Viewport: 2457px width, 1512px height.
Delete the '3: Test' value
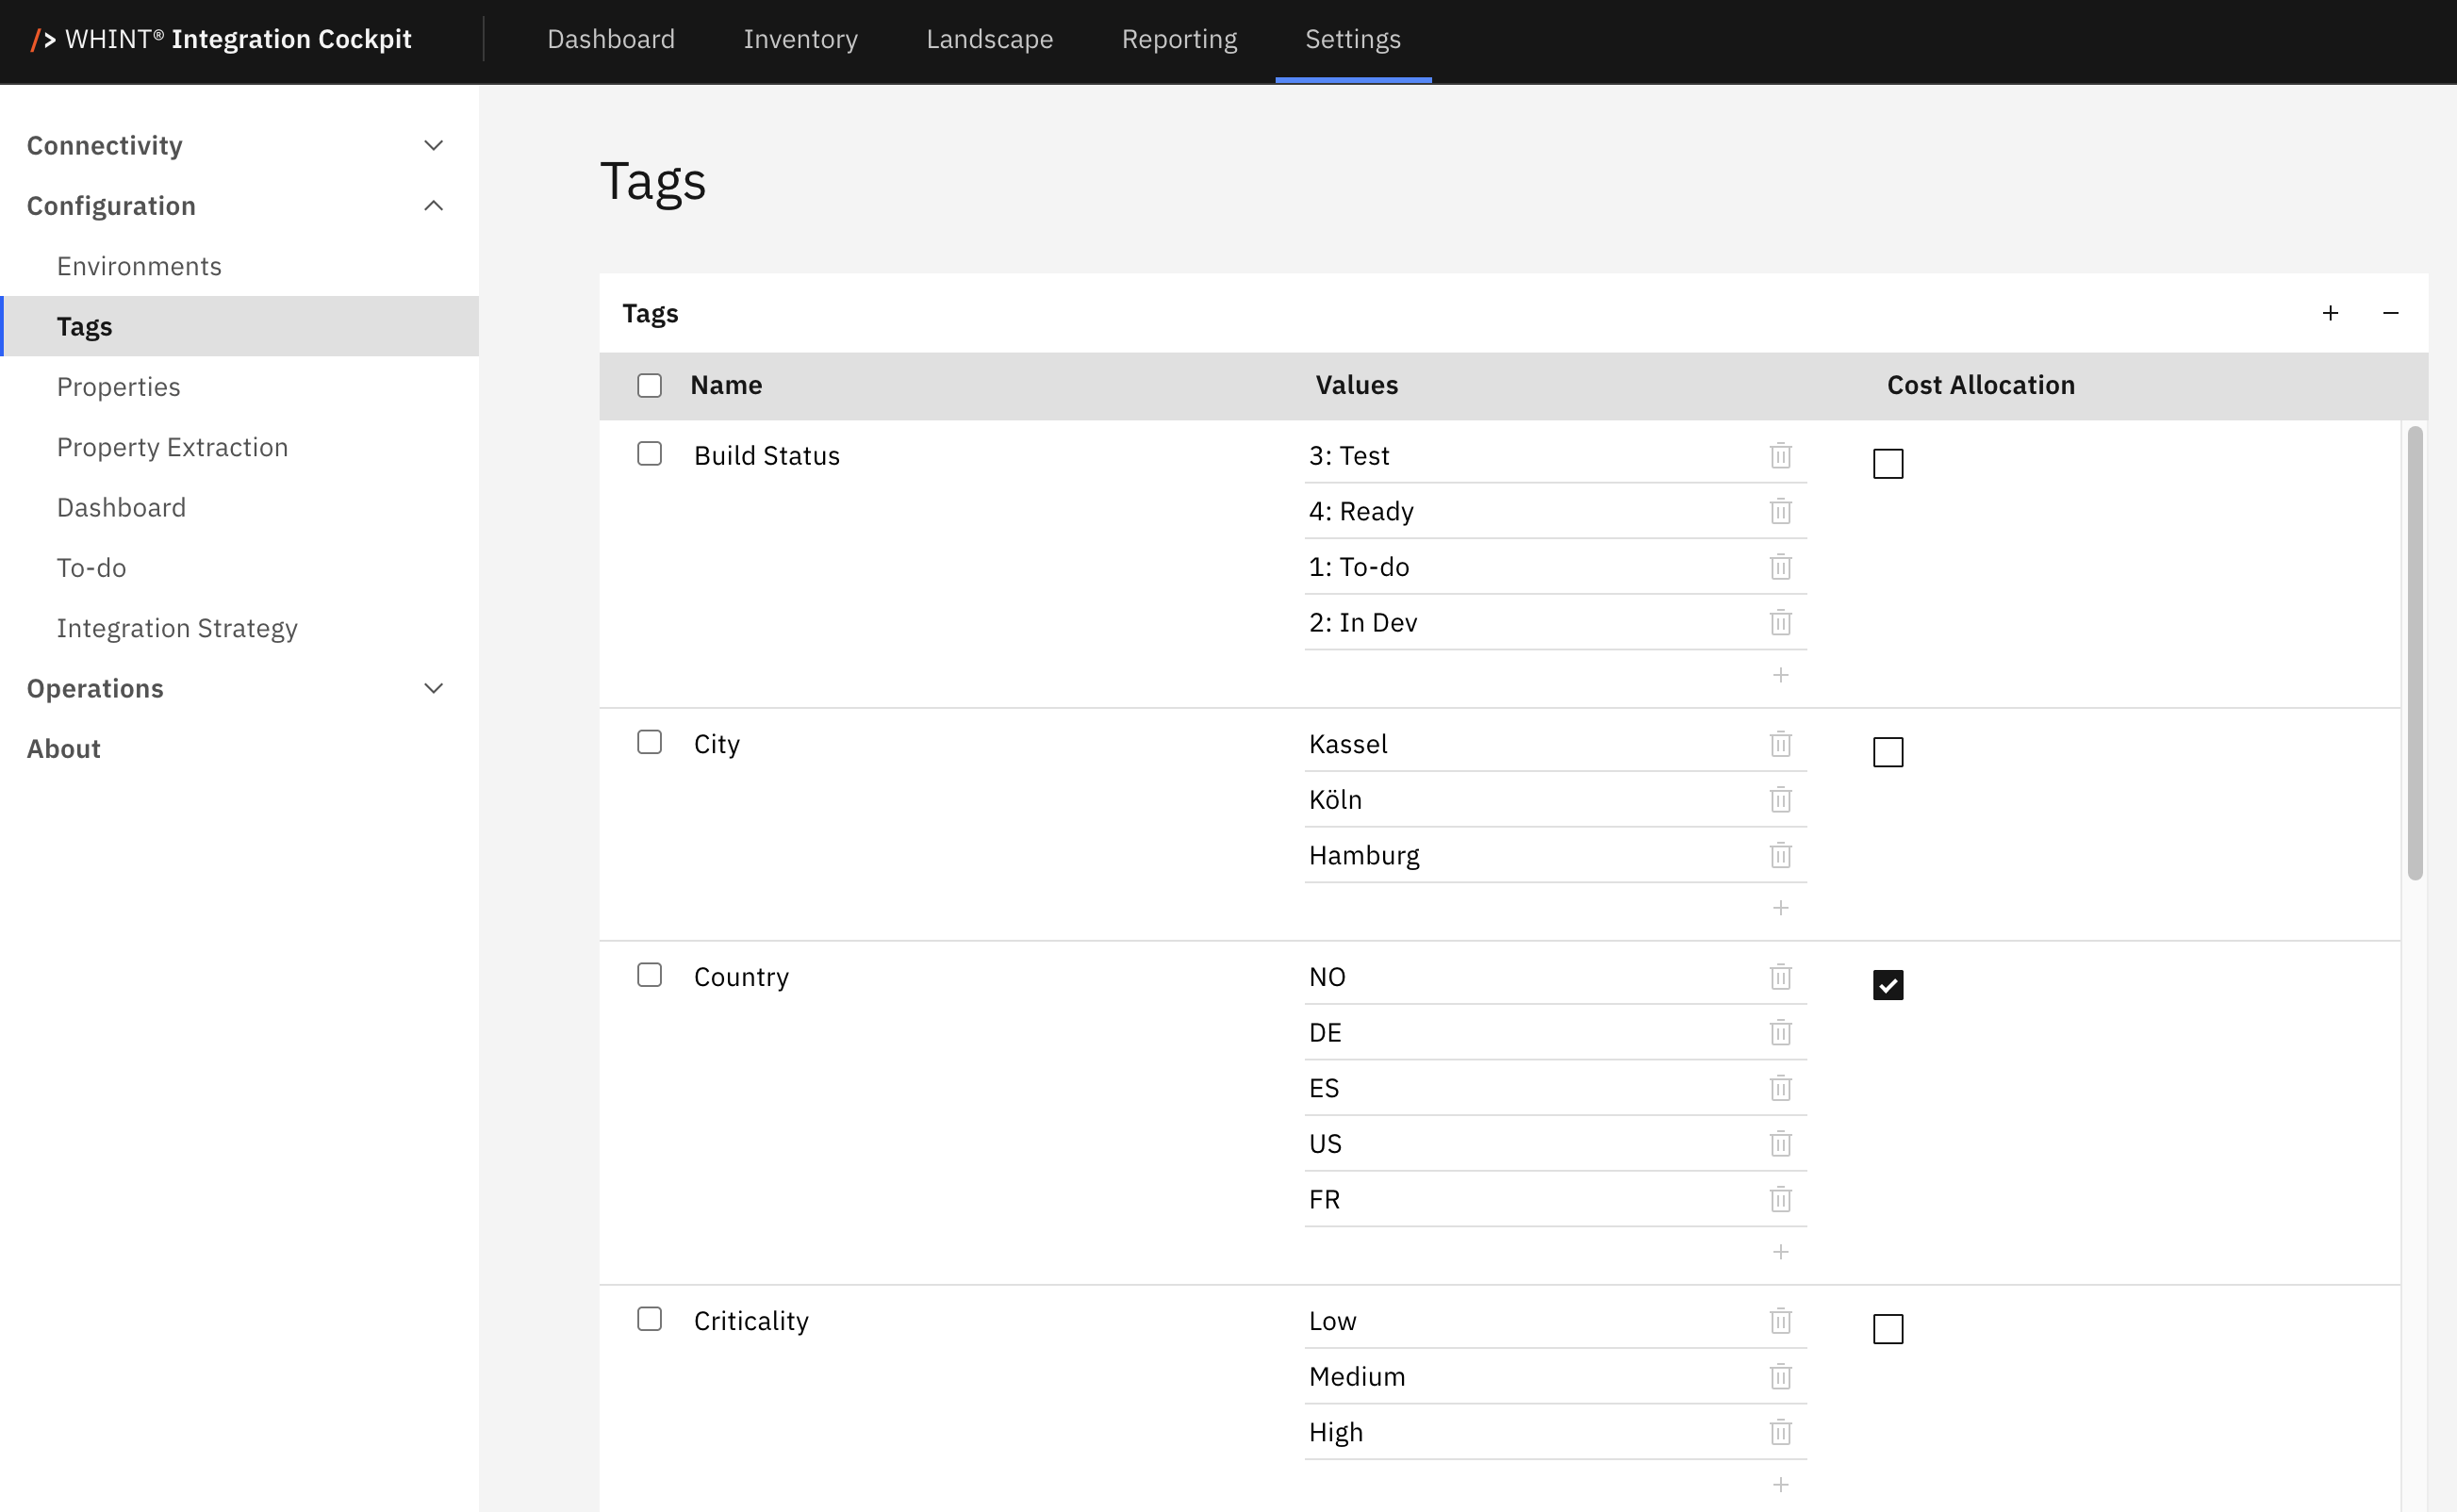1780,455
